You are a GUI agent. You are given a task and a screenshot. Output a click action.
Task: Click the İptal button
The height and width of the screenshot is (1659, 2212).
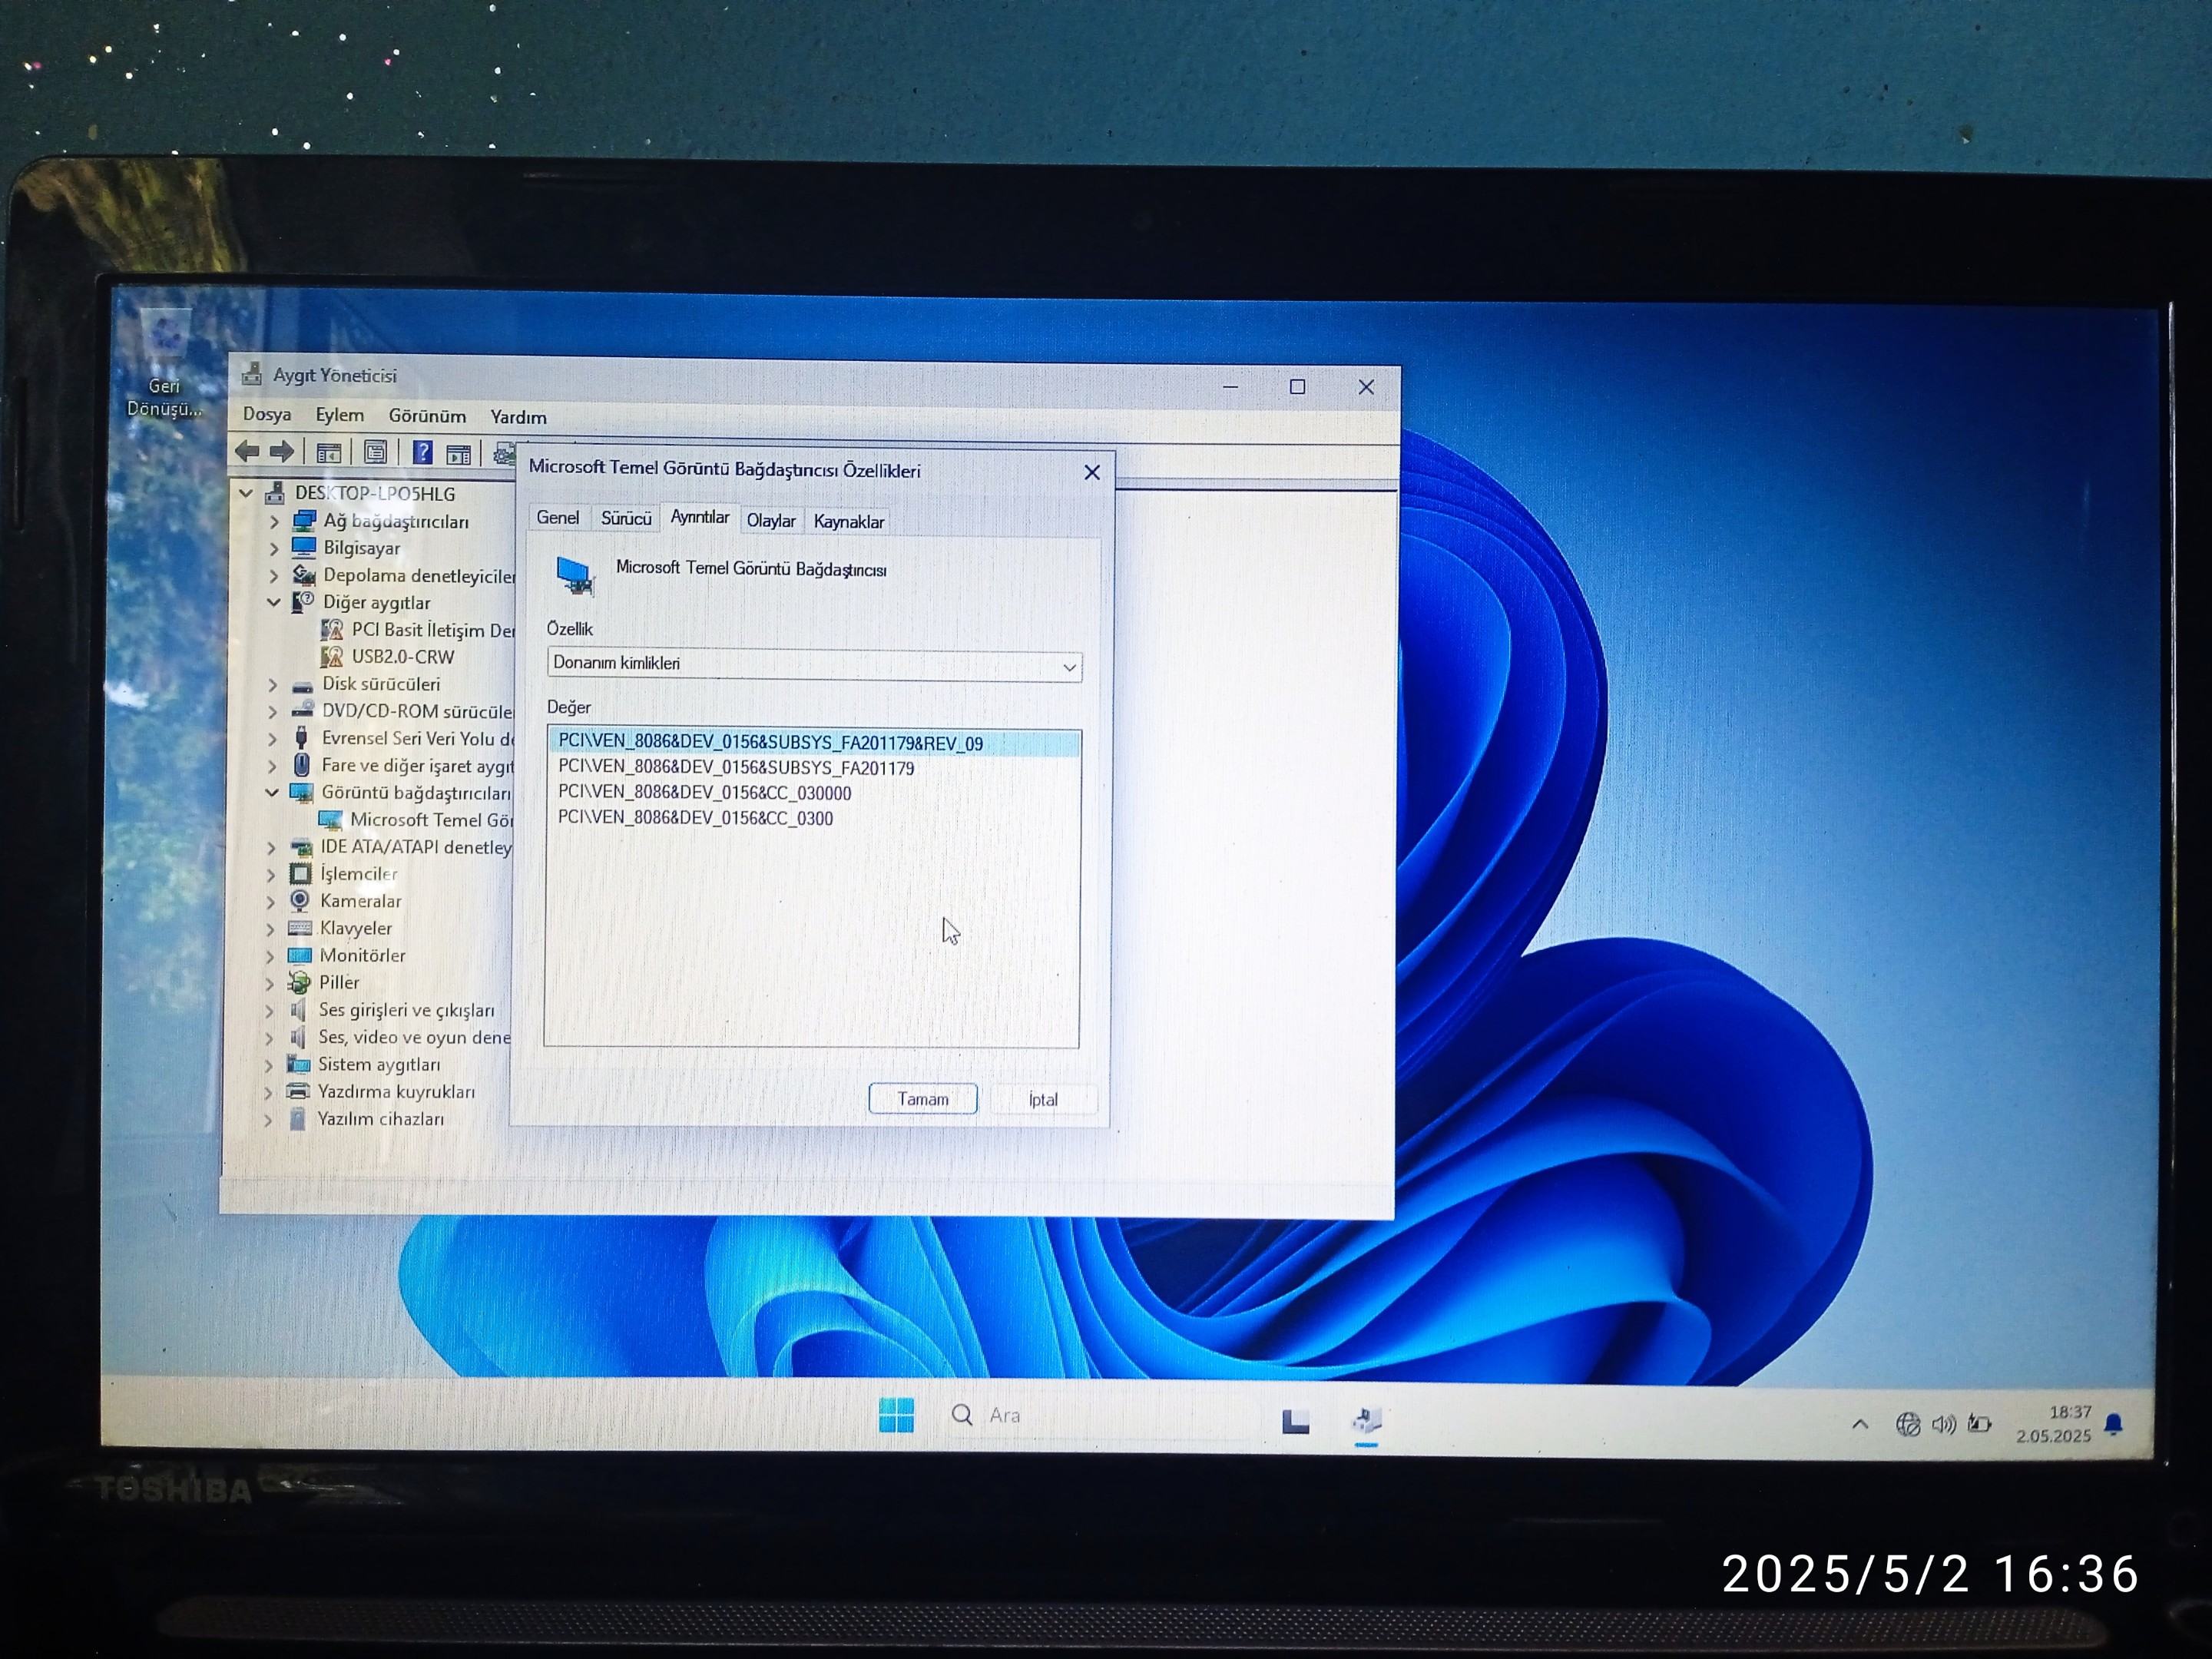[x=1043, y=1100]
